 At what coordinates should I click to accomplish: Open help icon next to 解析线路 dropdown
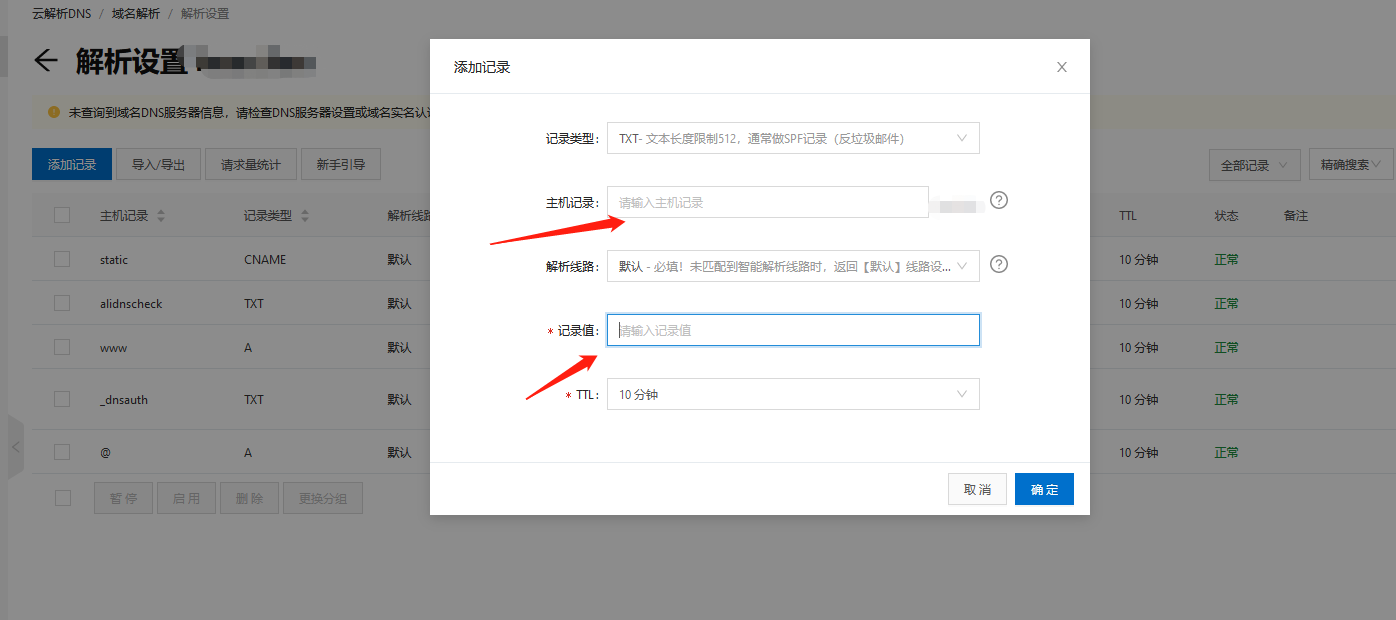[x=999, y=264]
